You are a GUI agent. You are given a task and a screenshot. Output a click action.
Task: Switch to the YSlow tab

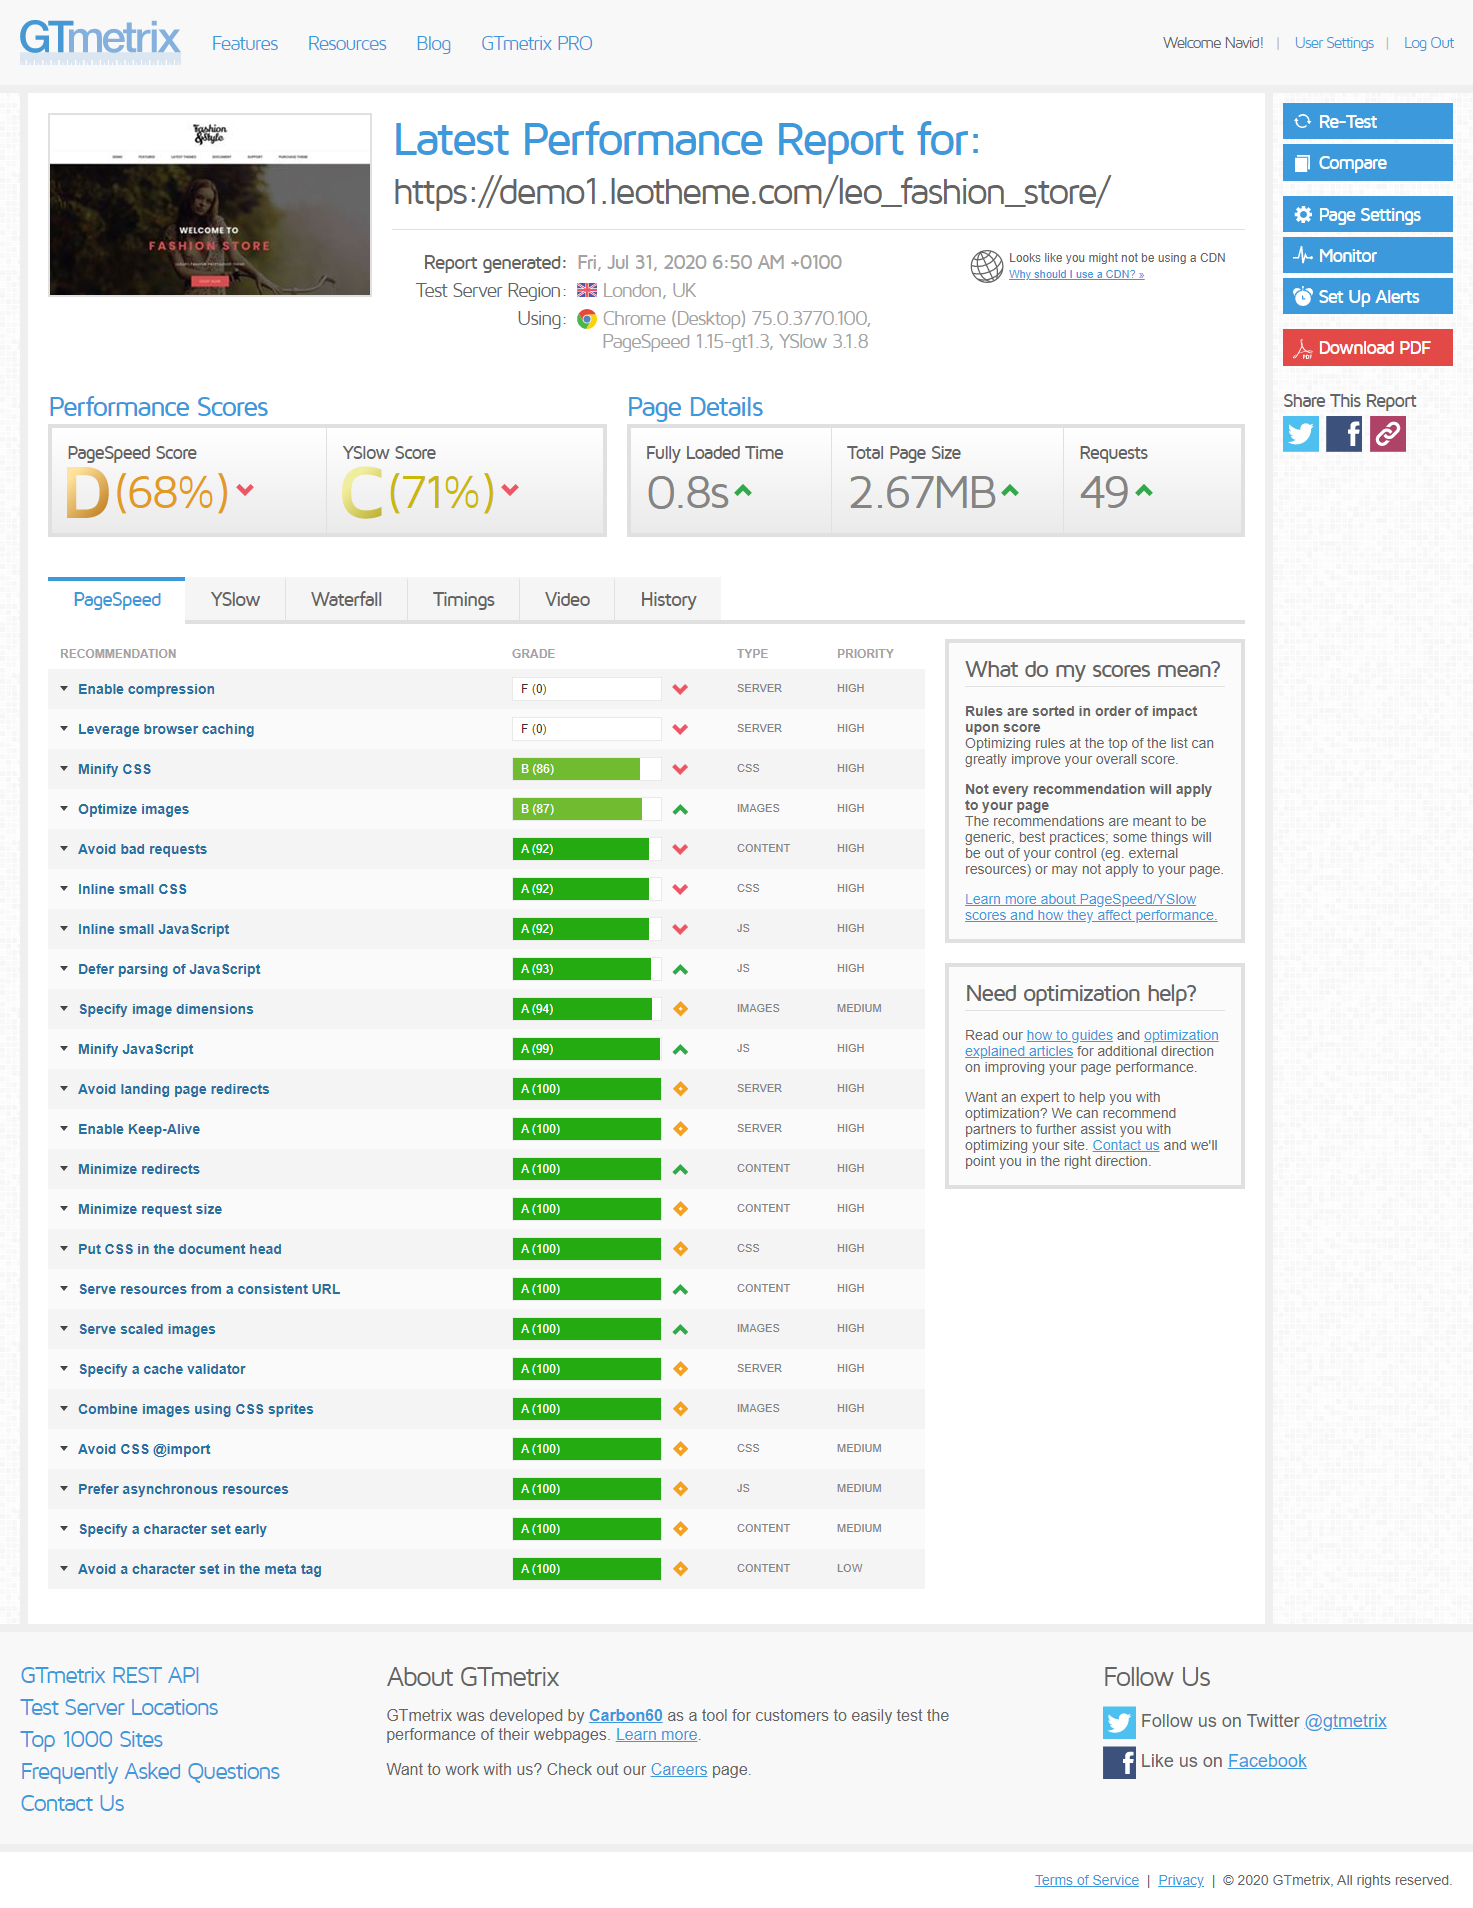pyautogui.click(x=235, y=600)
